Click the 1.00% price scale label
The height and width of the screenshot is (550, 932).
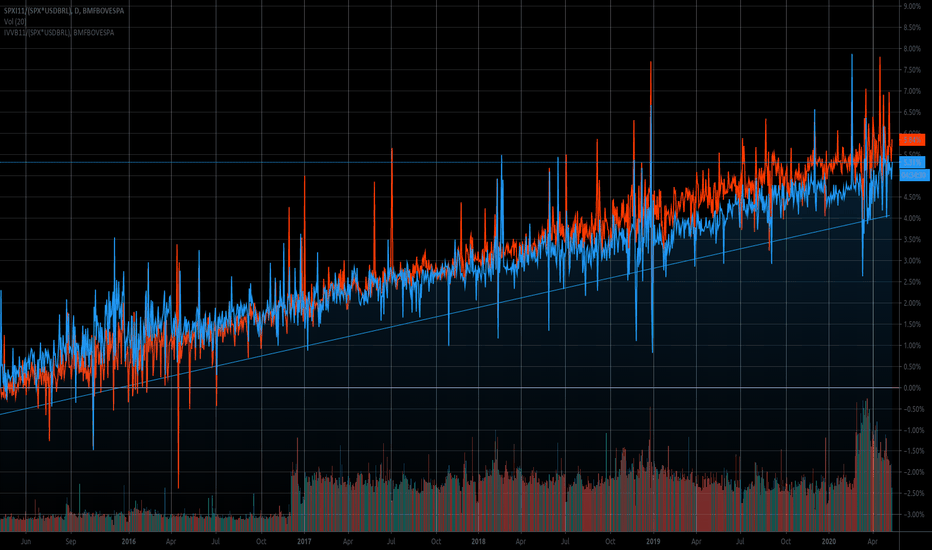tap(912, 345)
